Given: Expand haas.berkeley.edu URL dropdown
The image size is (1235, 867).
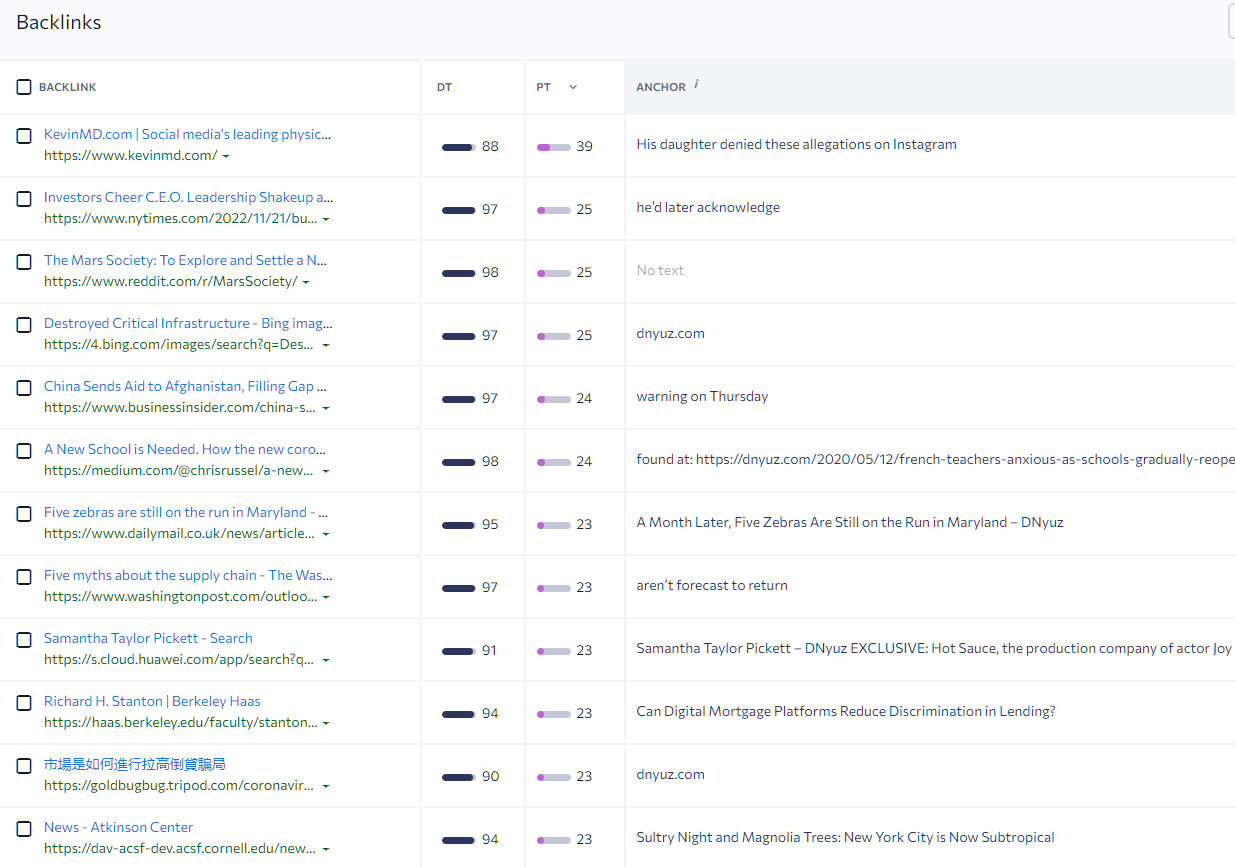Looking at the screenshot, I should tap(326, 723).
